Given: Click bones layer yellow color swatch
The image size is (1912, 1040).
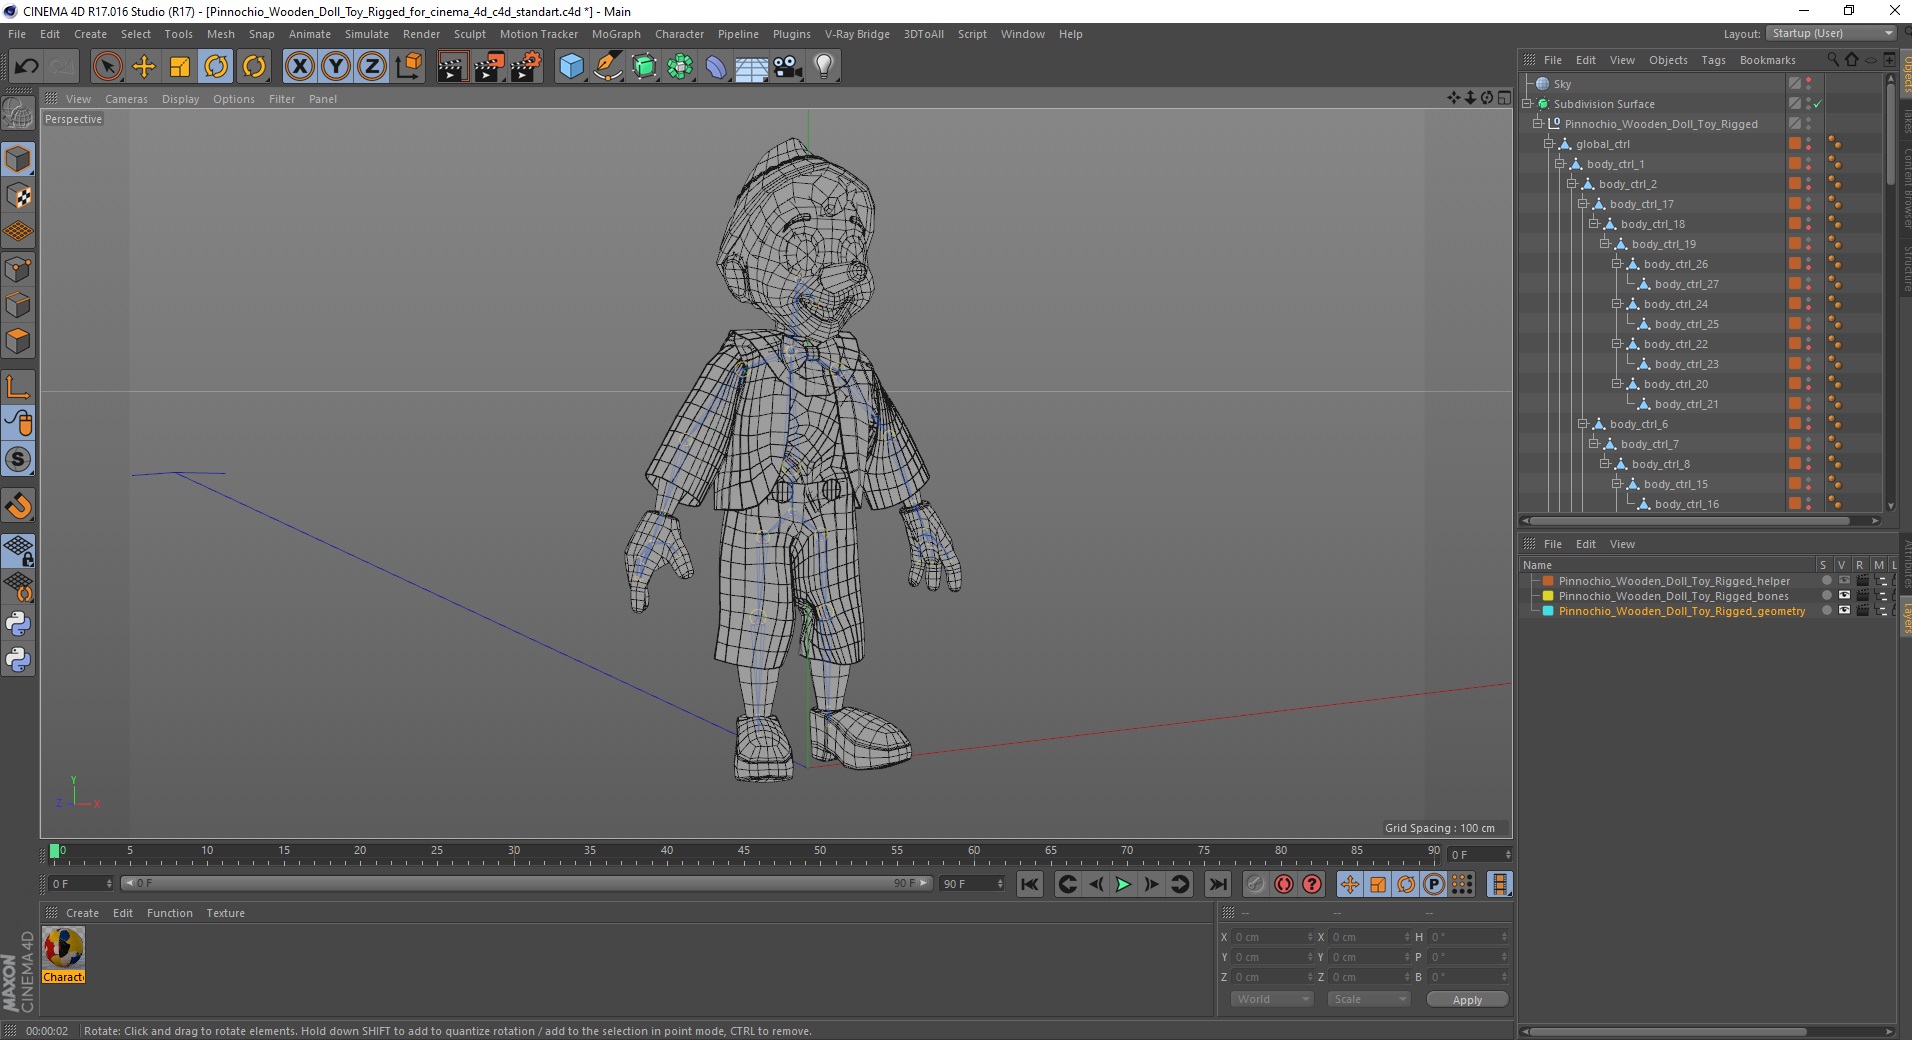Looking at the screenshot, I should click(x=1548, y=596).
